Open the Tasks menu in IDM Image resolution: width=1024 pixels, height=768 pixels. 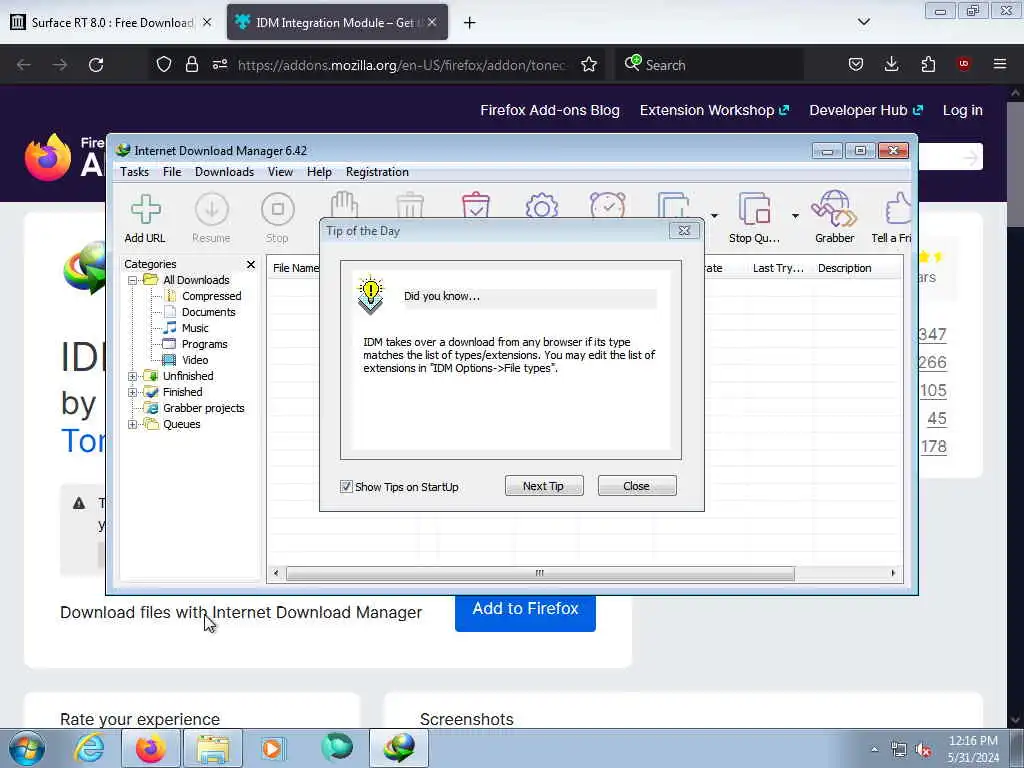pos(135,172)
